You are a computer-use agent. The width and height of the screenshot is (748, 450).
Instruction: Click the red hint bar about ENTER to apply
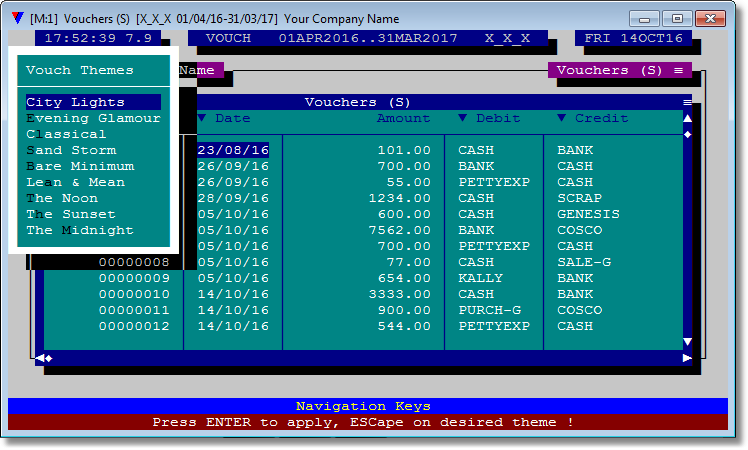(368, 422)
